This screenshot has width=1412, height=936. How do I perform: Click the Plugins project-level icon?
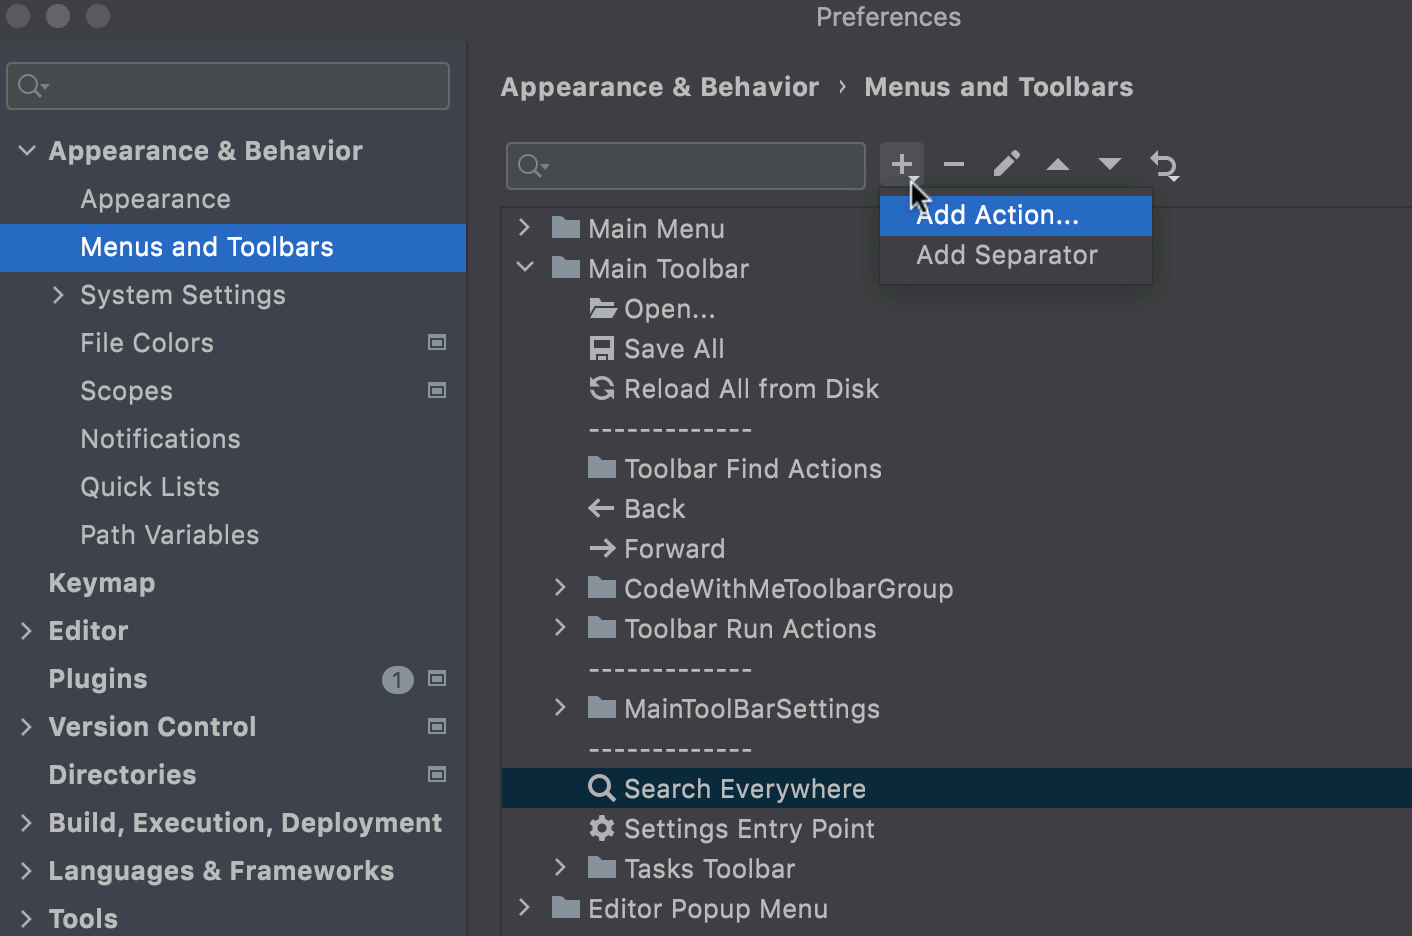[x=437, y=679]
